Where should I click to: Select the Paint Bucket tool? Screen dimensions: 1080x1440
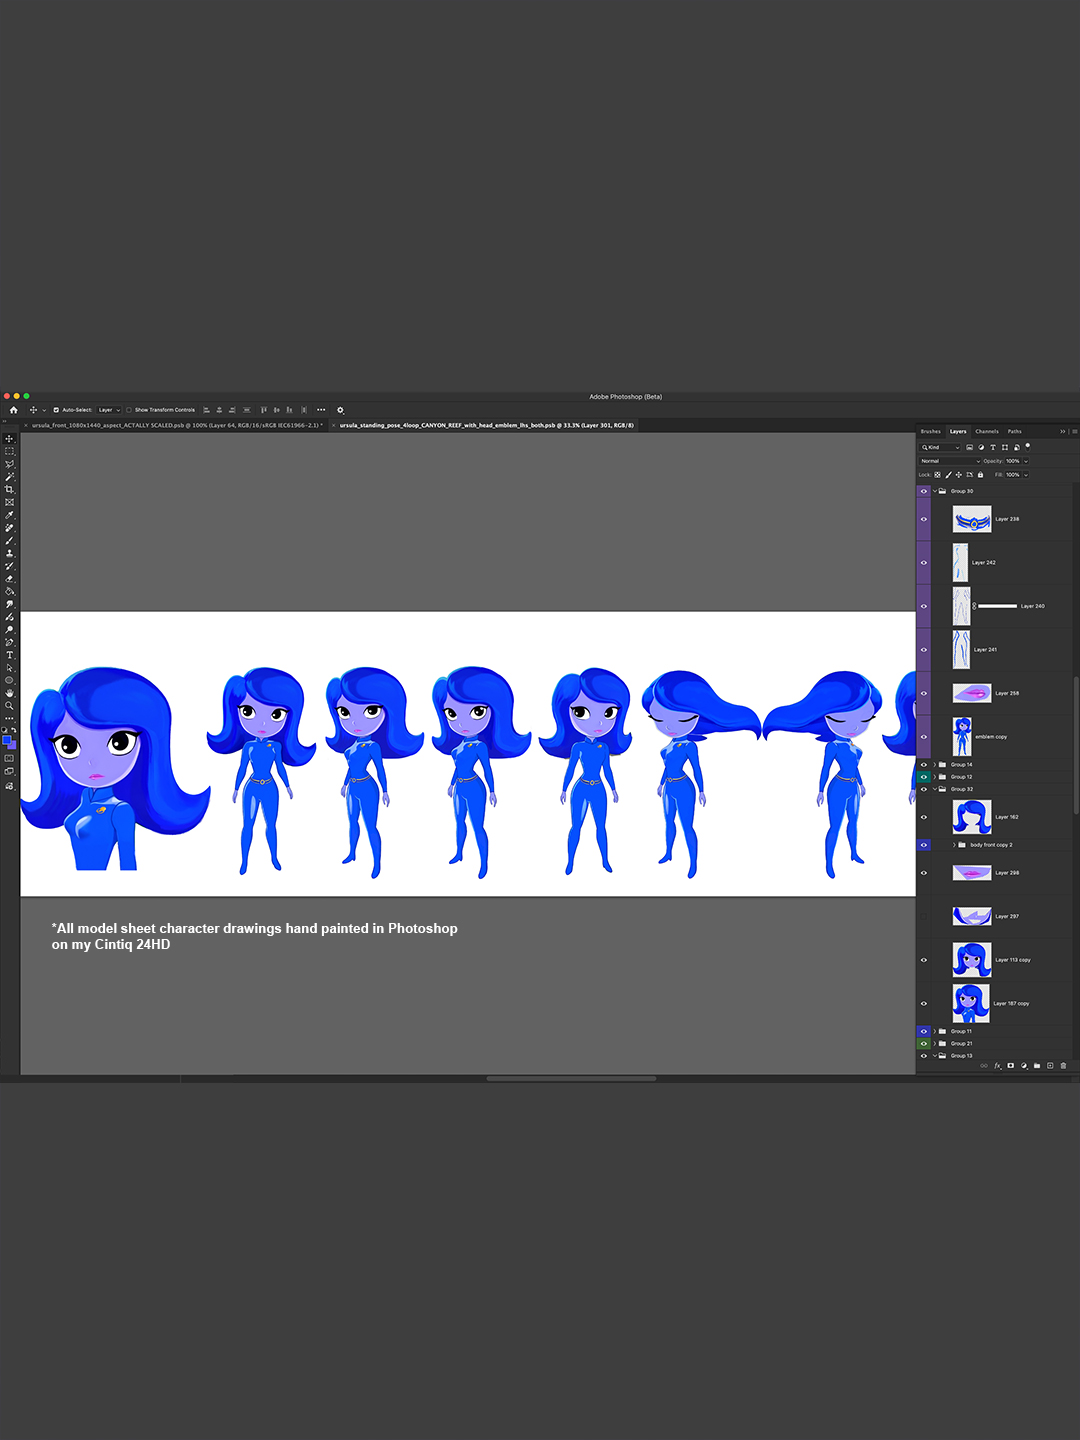pos(9,591)
